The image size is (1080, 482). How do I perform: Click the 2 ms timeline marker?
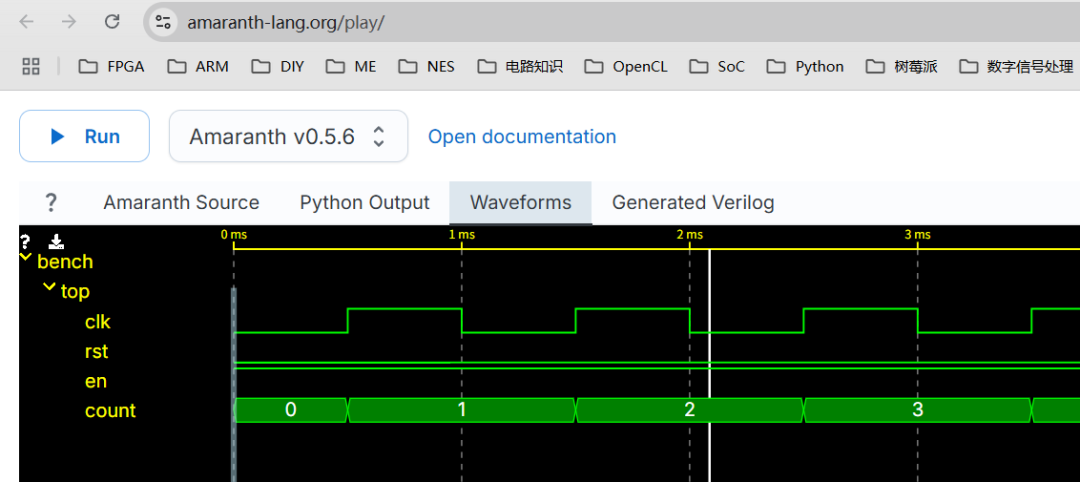(x=689, y=235)
